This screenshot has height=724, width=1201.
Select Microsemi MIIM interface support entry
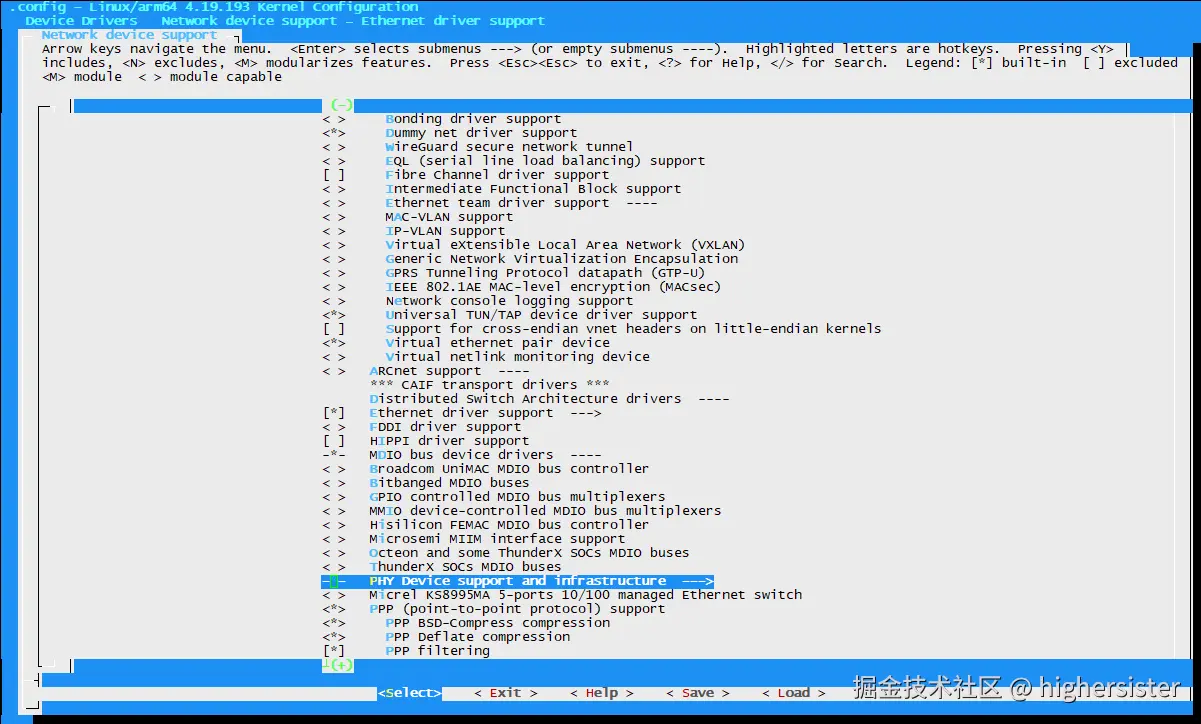(497, 539)
